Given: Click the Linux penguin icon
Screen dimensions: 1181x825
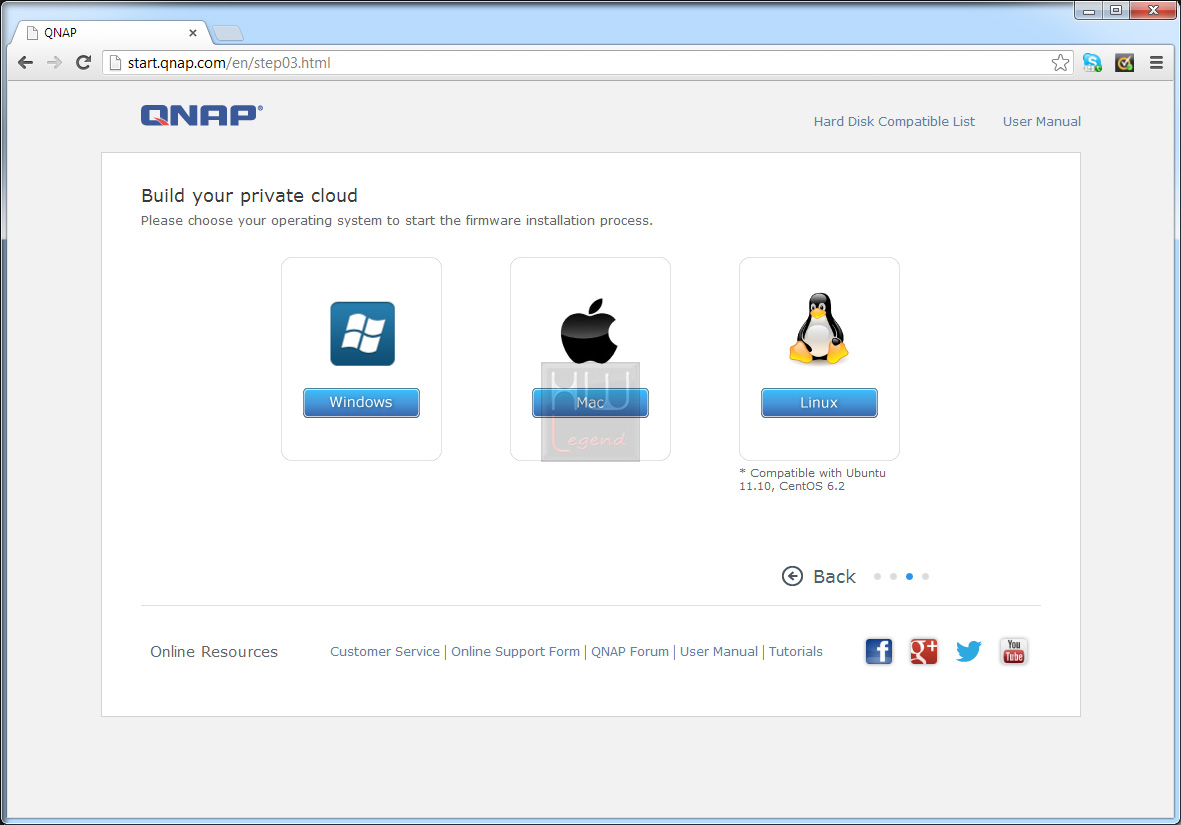Looking at the screenshot, I should coord(819,328).
